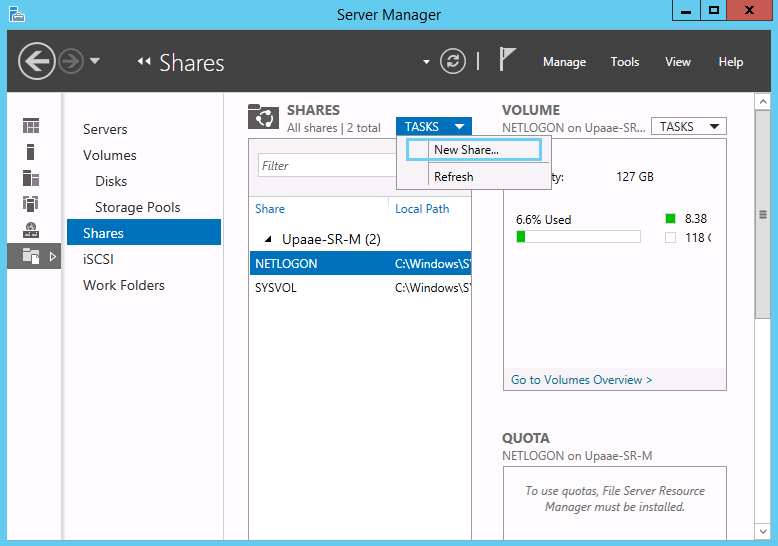Select the All Servers sidebar icon
This screenshot has height=546, width=778.
31,178
